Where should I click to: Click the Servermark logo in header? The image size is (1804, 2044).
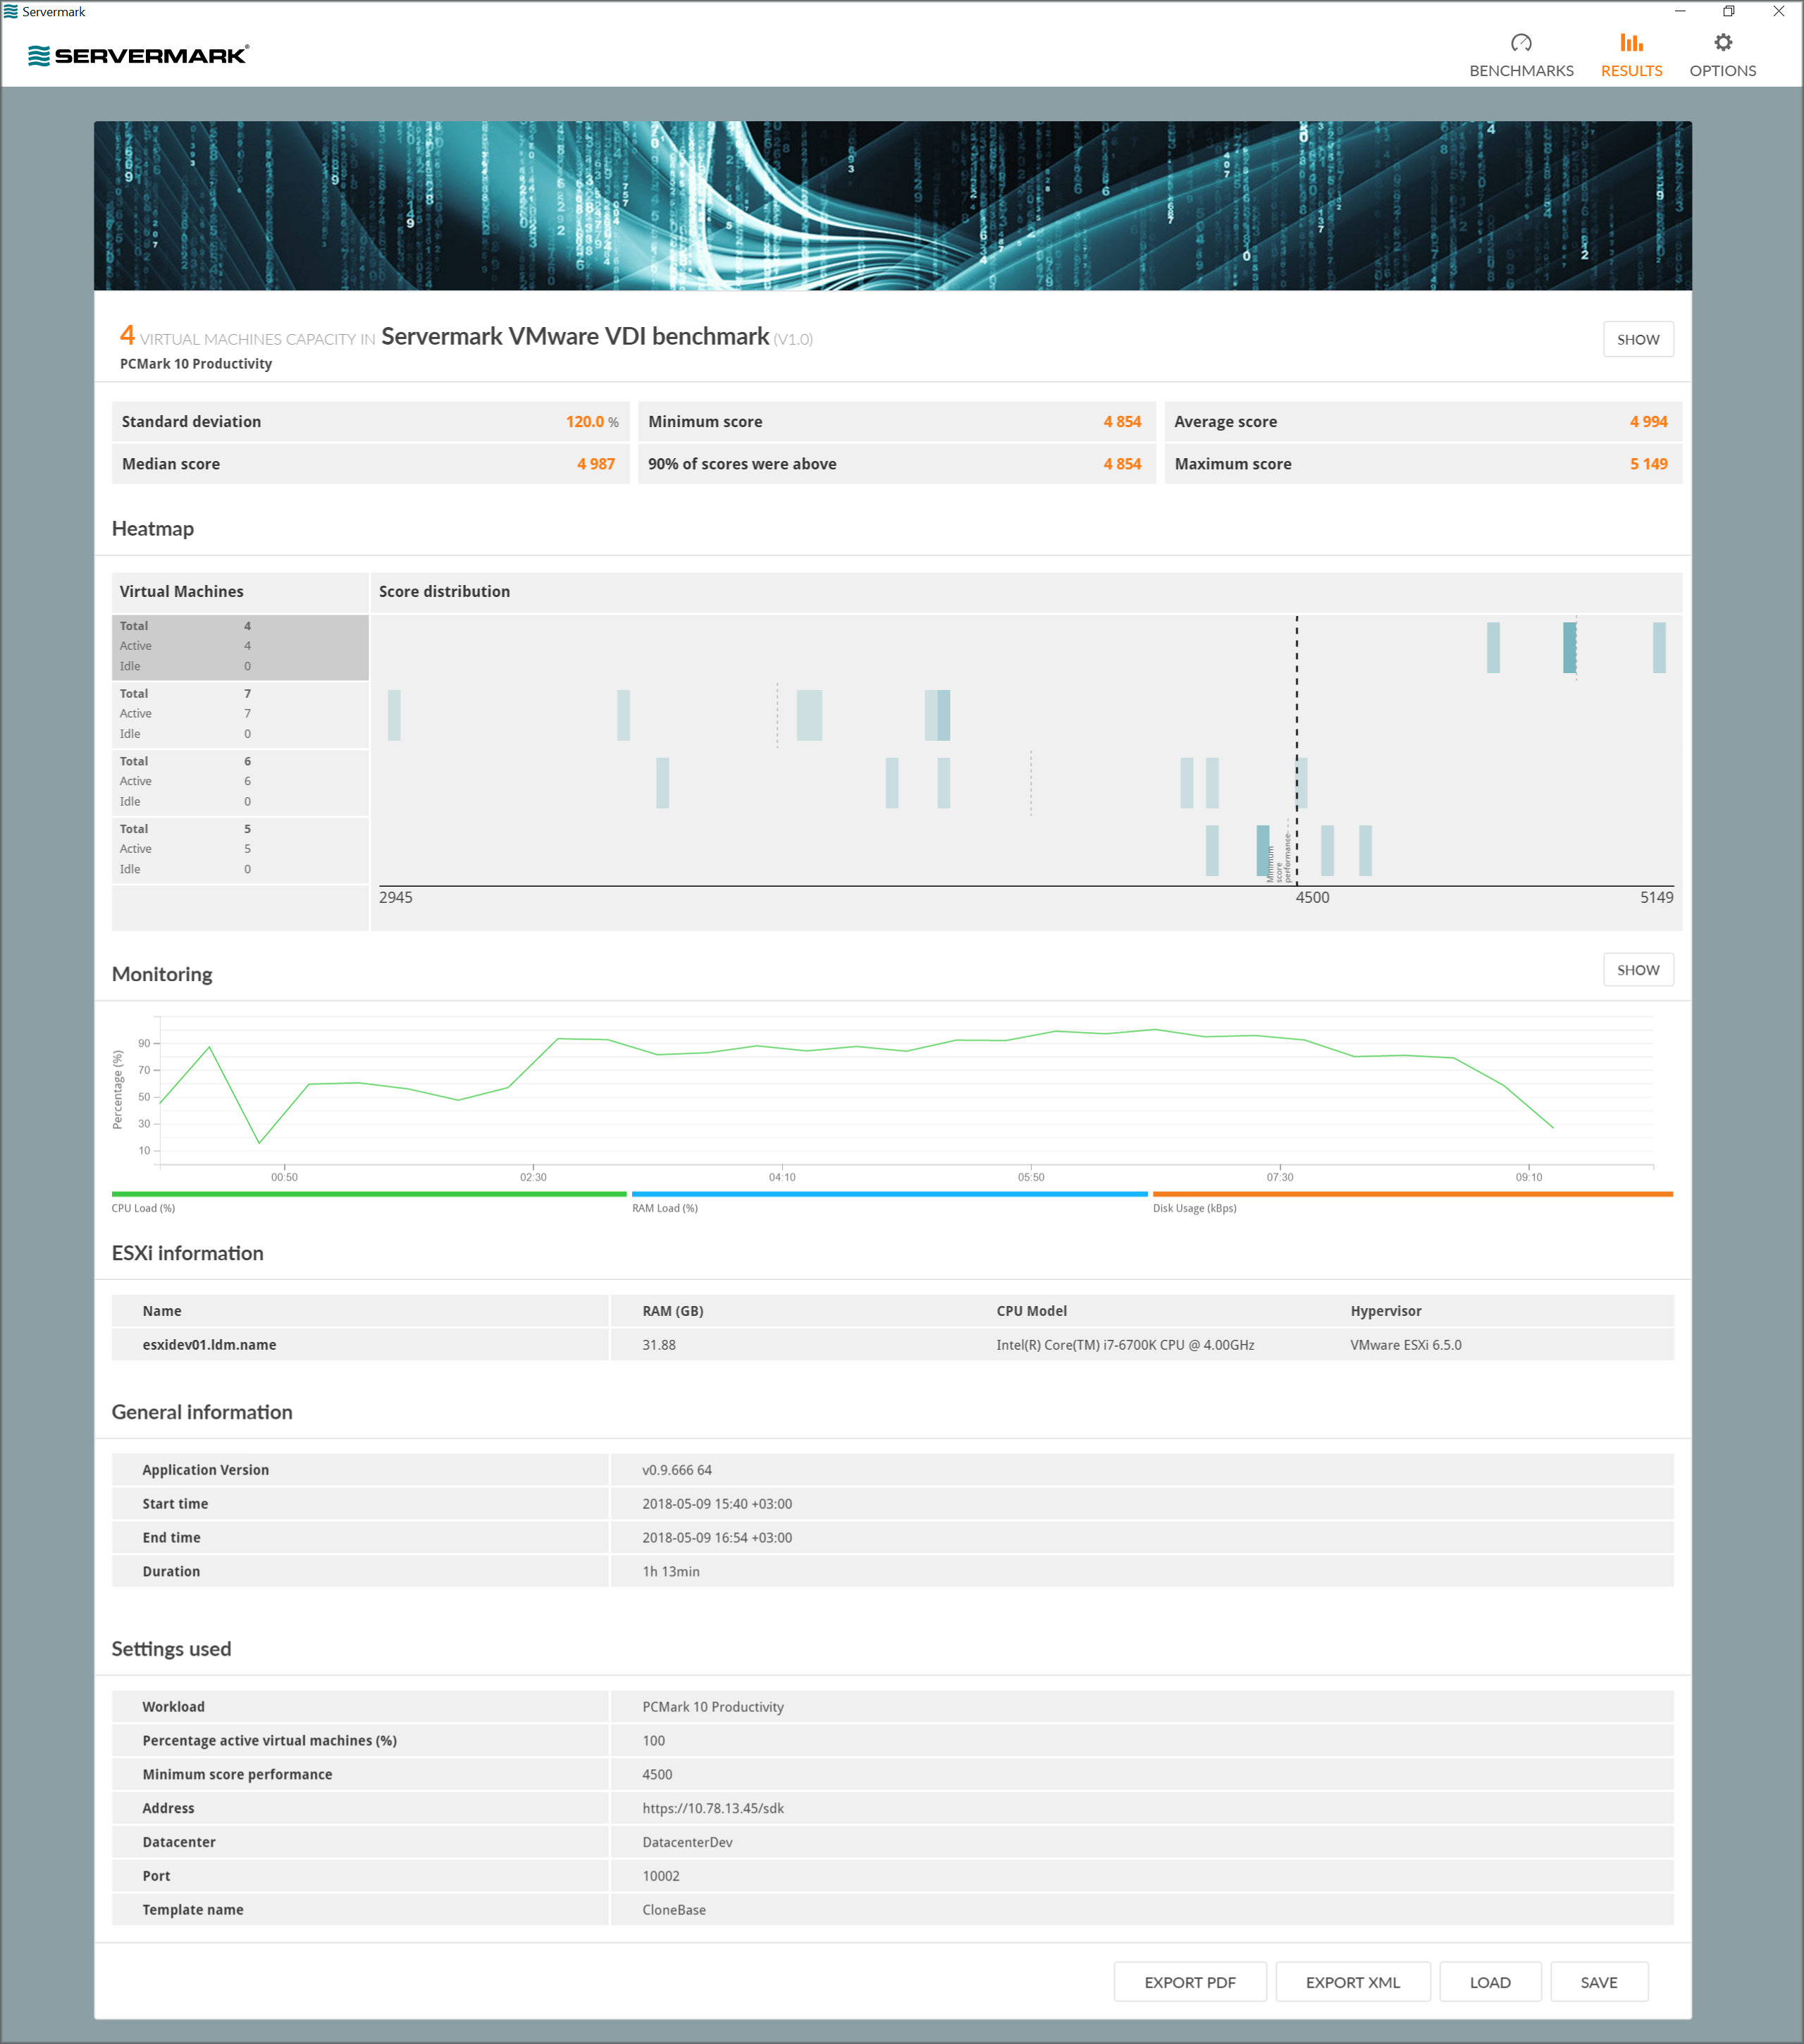138,56
